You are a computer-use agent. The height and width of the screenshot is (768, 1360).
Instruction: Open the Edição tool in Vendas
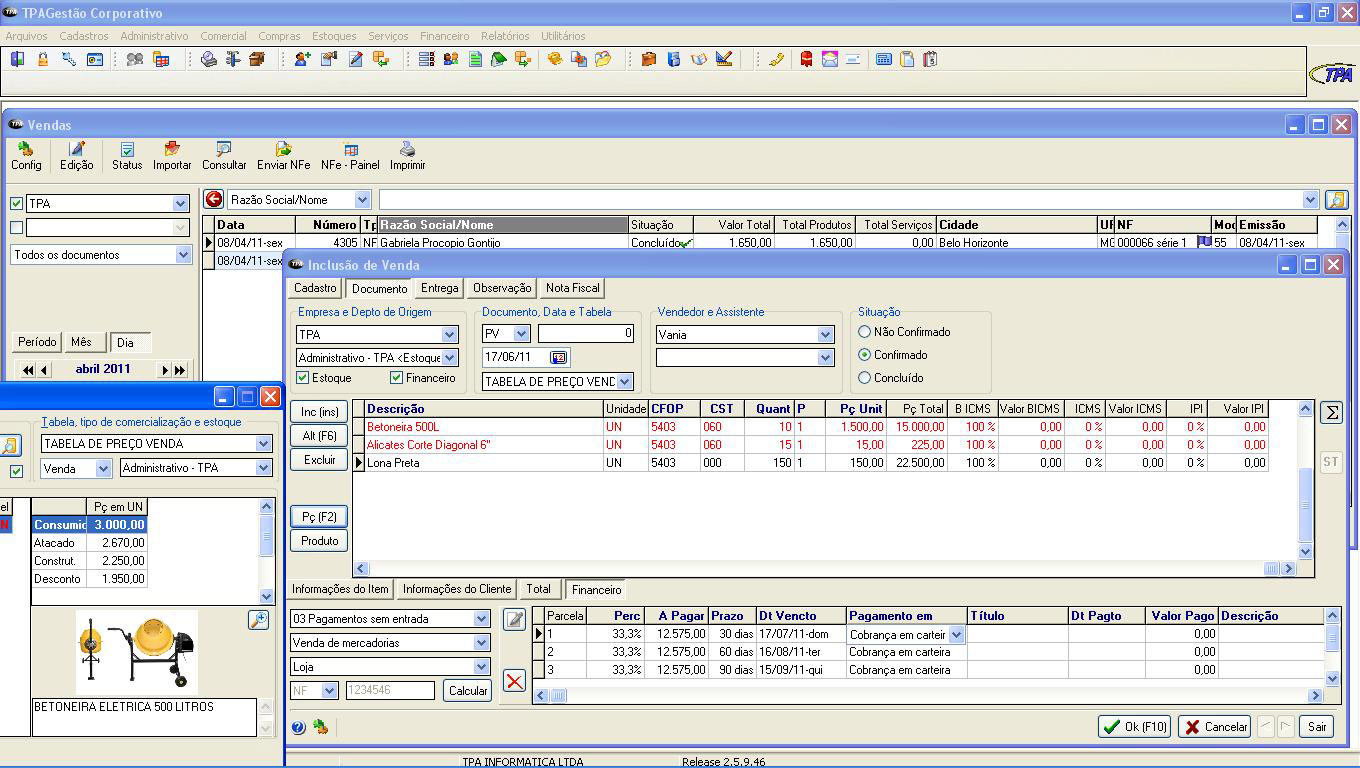(x=76, y=149)
